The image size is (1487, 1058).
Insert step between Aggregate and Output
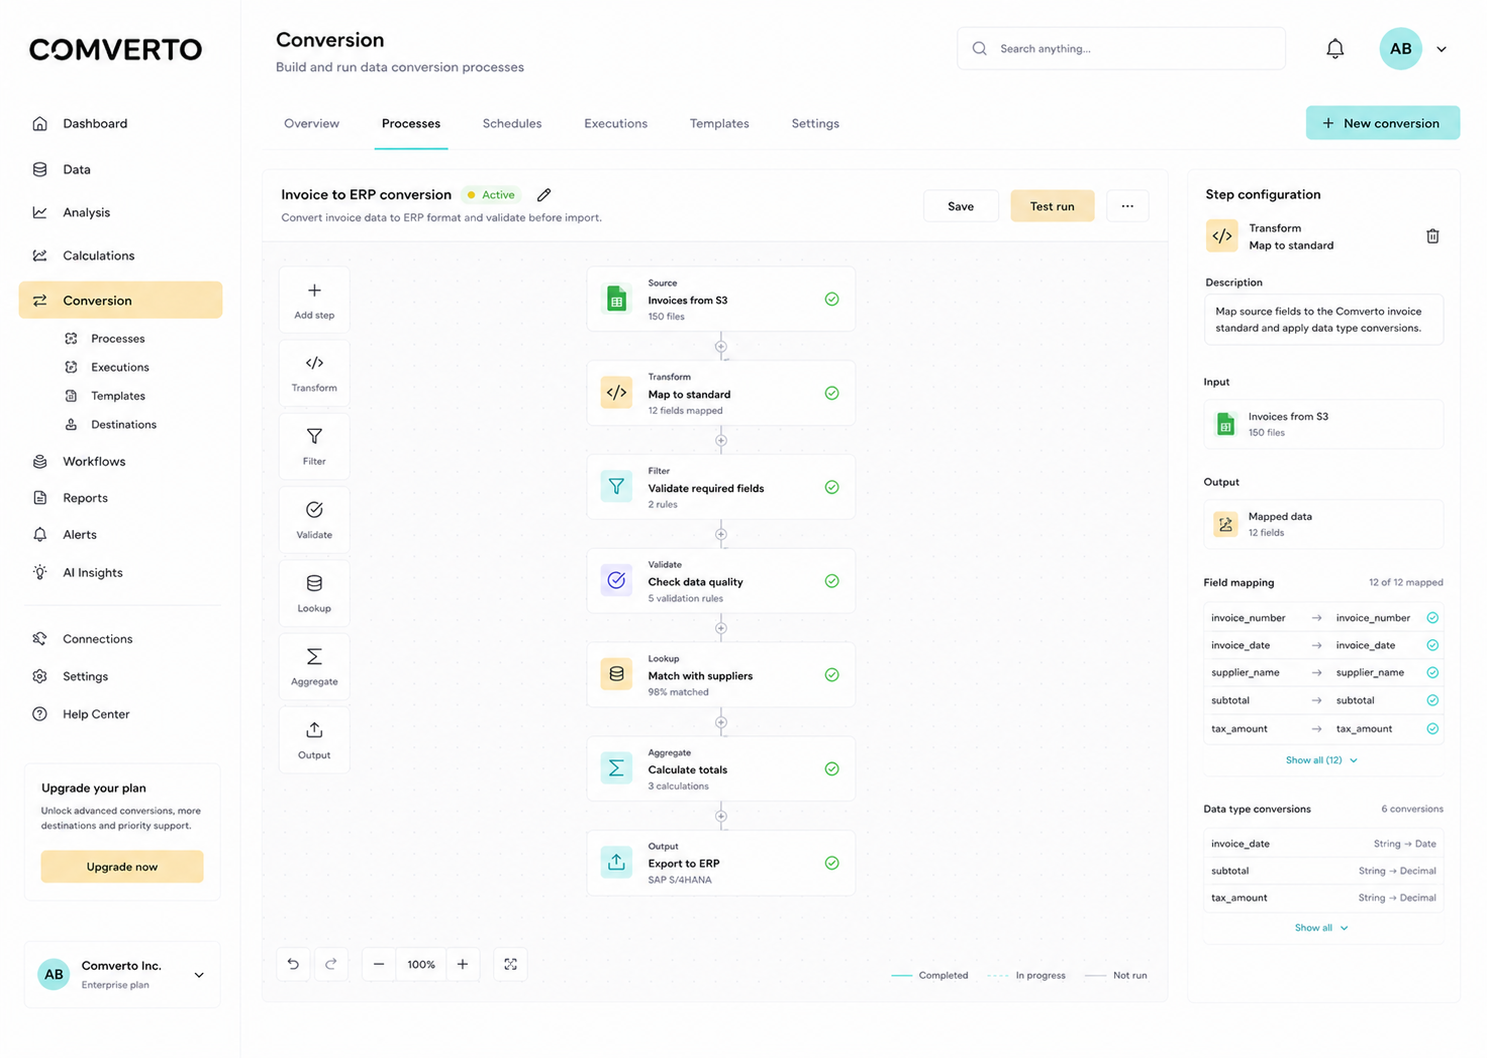[721, 816]
